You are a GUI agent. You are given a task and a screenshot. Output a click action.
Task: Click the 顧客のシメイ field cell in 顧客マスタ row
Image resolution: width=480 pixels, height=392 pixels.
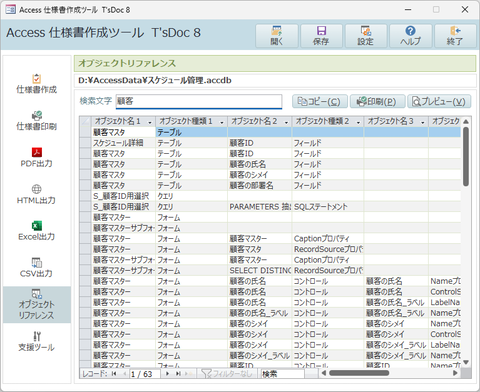click(260, 175)
